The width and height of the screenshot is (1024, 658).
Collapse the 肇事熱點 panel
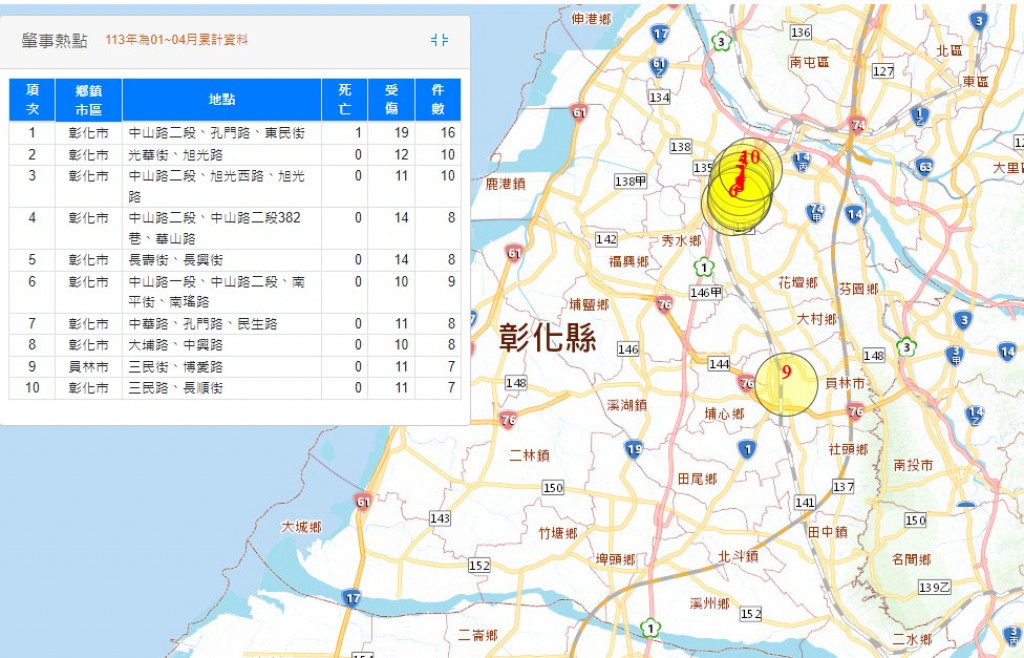[439, 40]
